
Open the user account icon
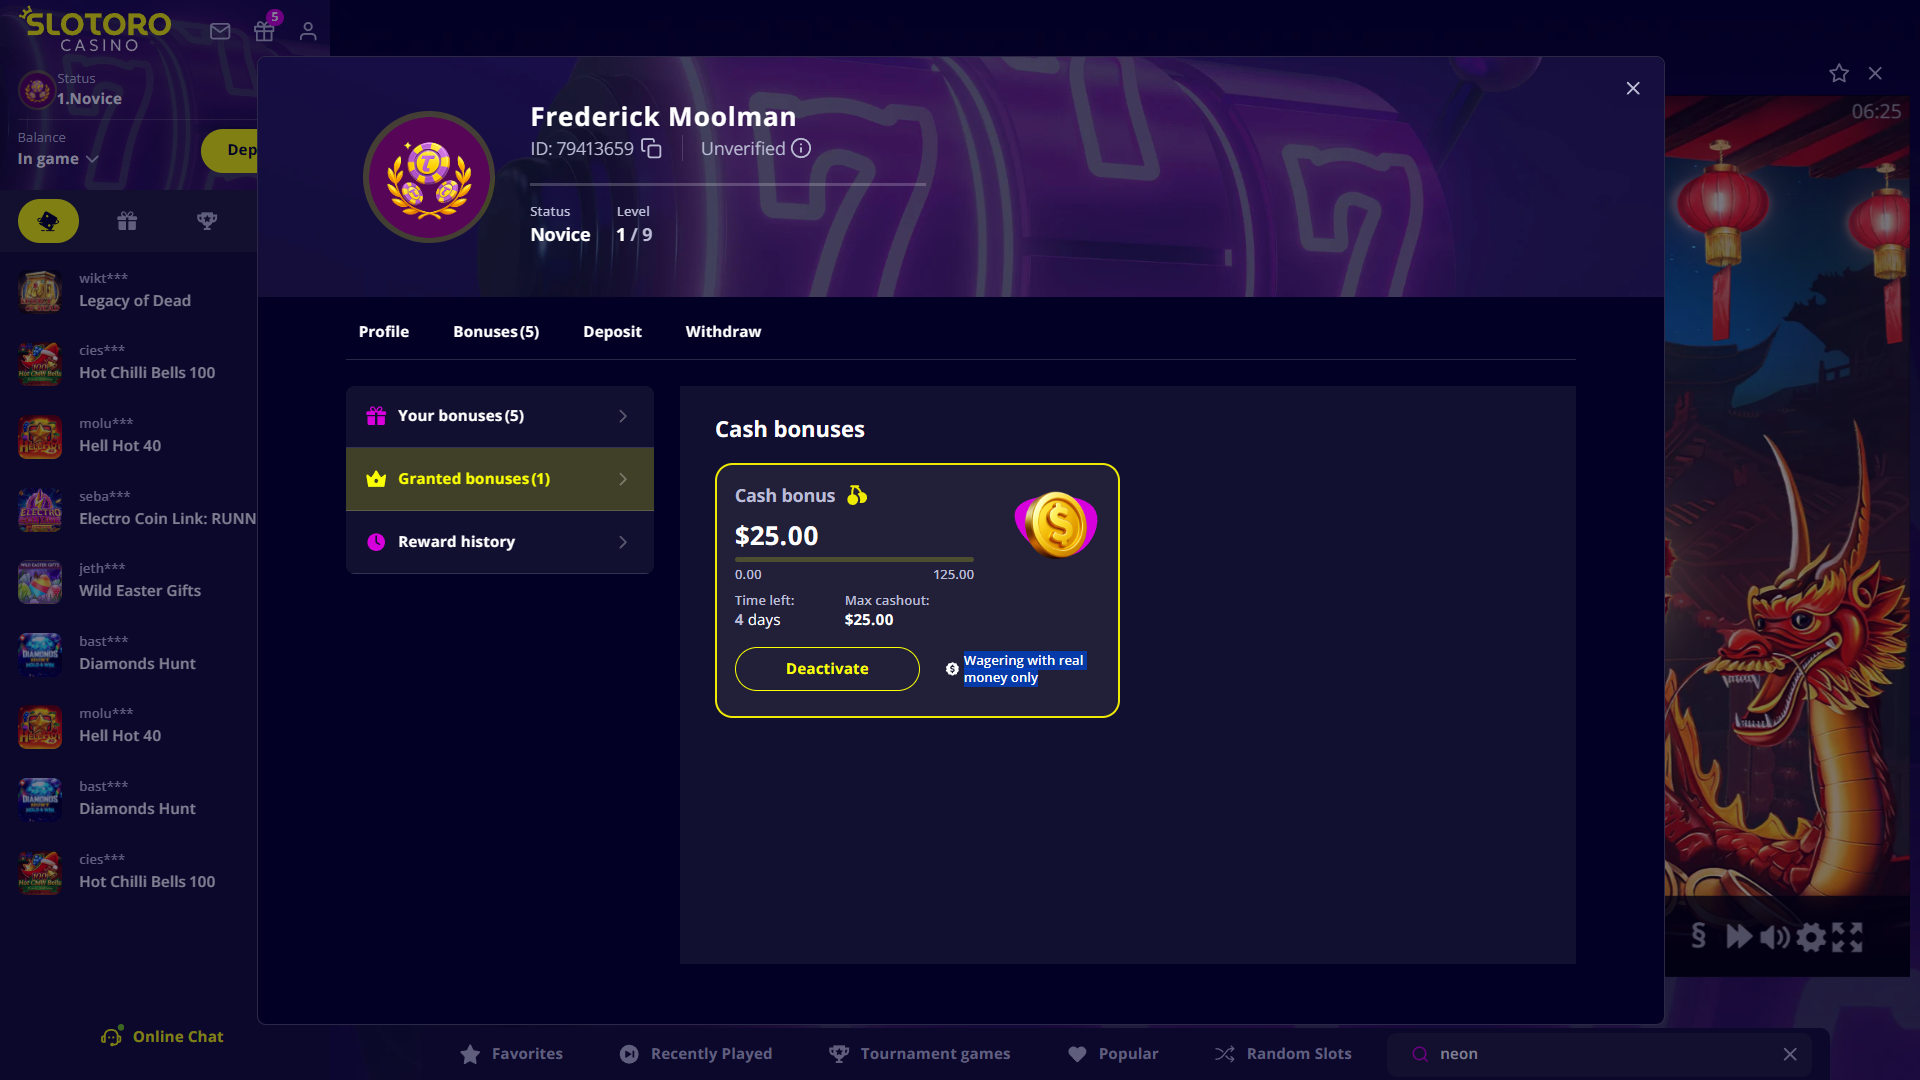tap(308, 31)
